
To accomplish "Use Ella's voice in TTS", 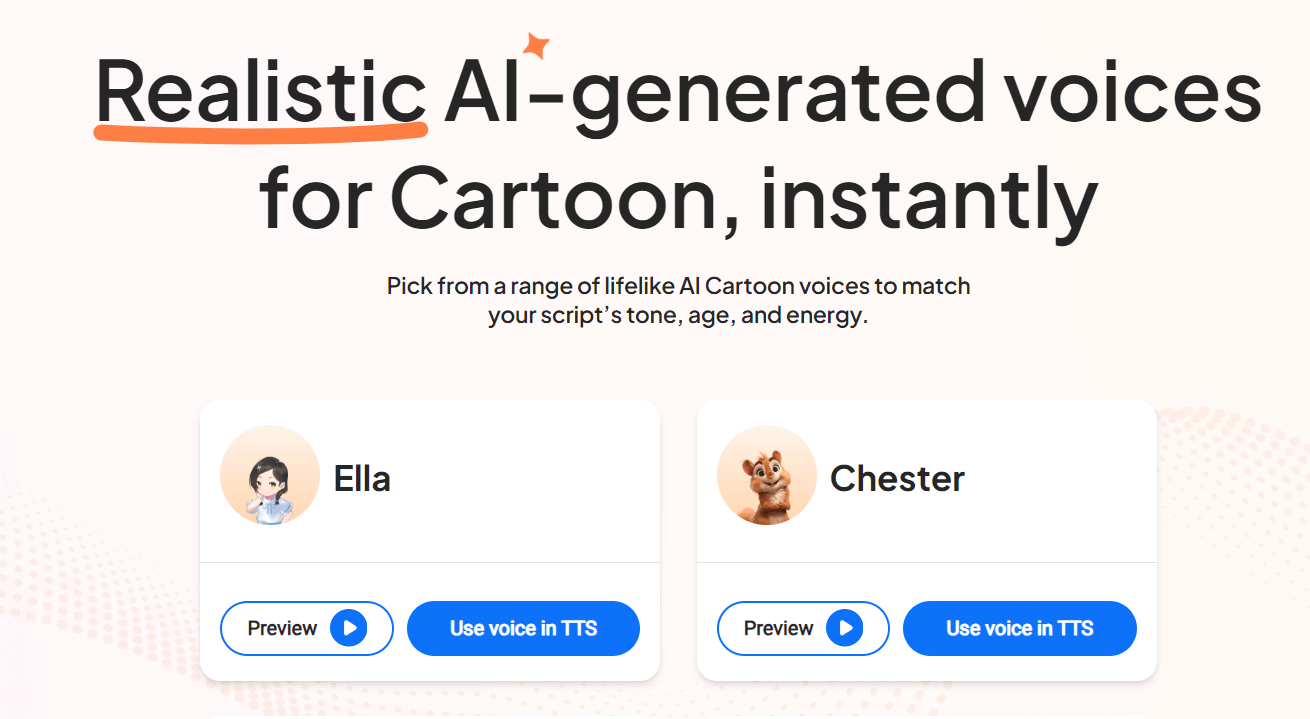I will pyautogui.click(x=523, y=628).
